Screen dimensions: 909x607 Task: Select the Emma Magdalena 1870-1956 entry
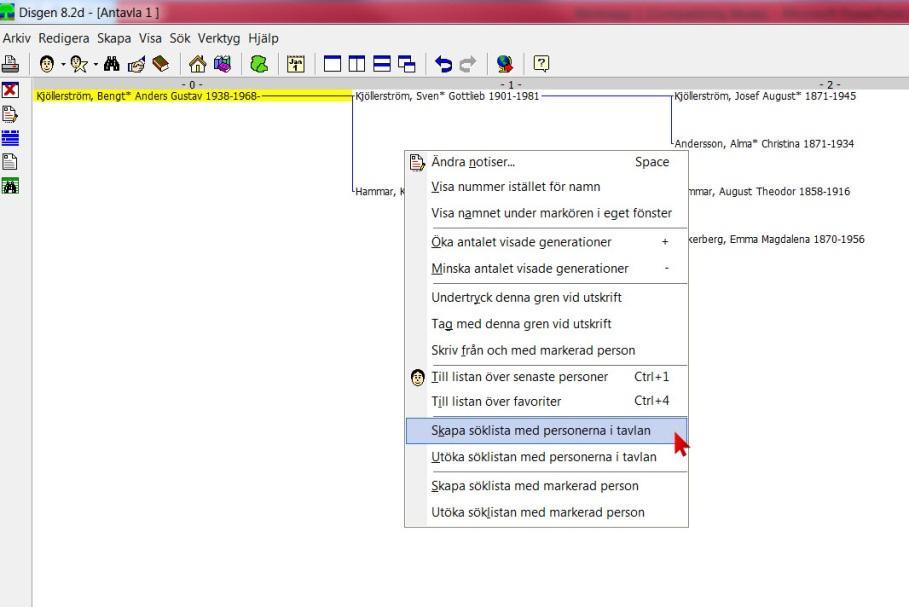coord(776,239)
